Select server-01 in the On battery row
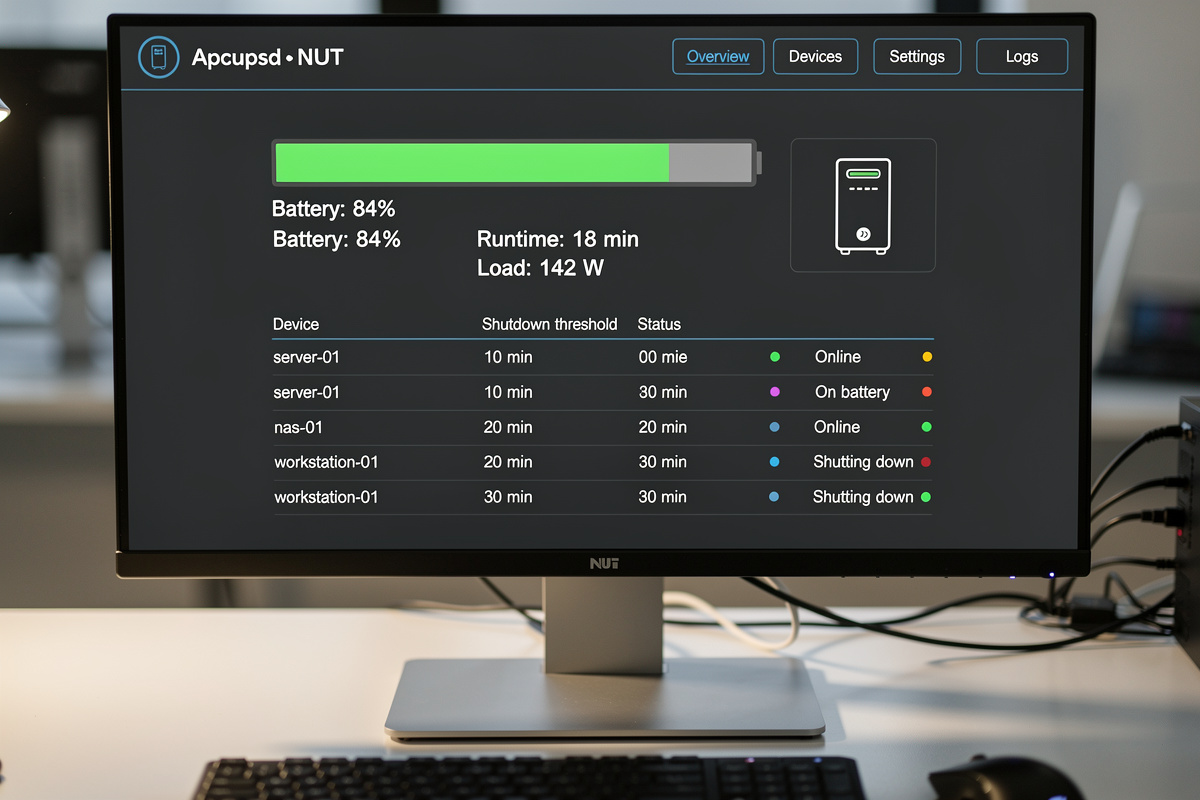 tap(307, 392)
